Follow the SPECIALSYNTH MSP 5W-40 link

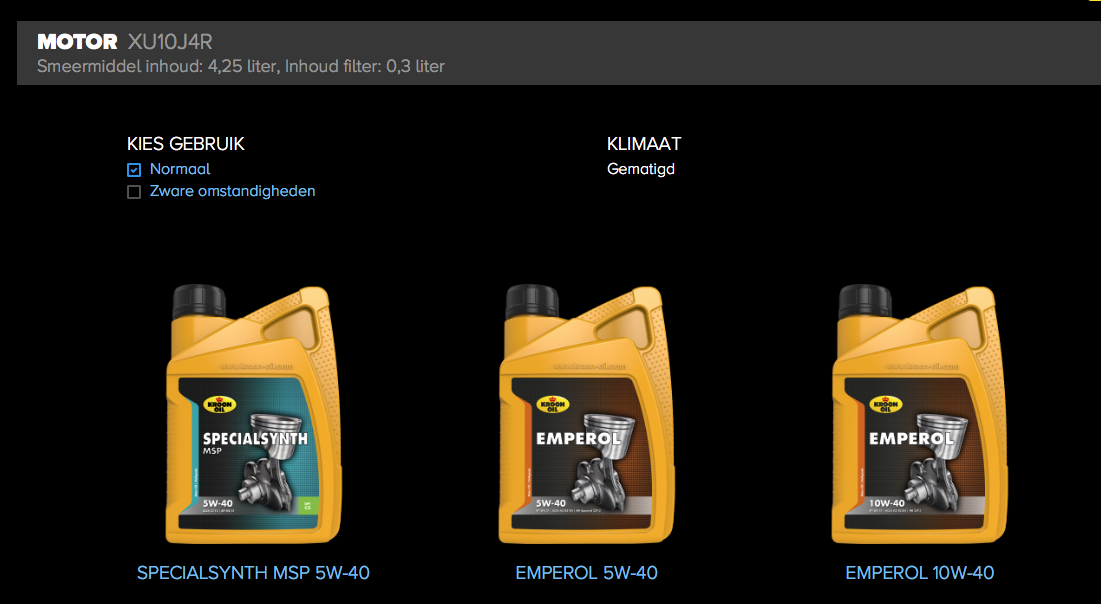coord(253,573)
